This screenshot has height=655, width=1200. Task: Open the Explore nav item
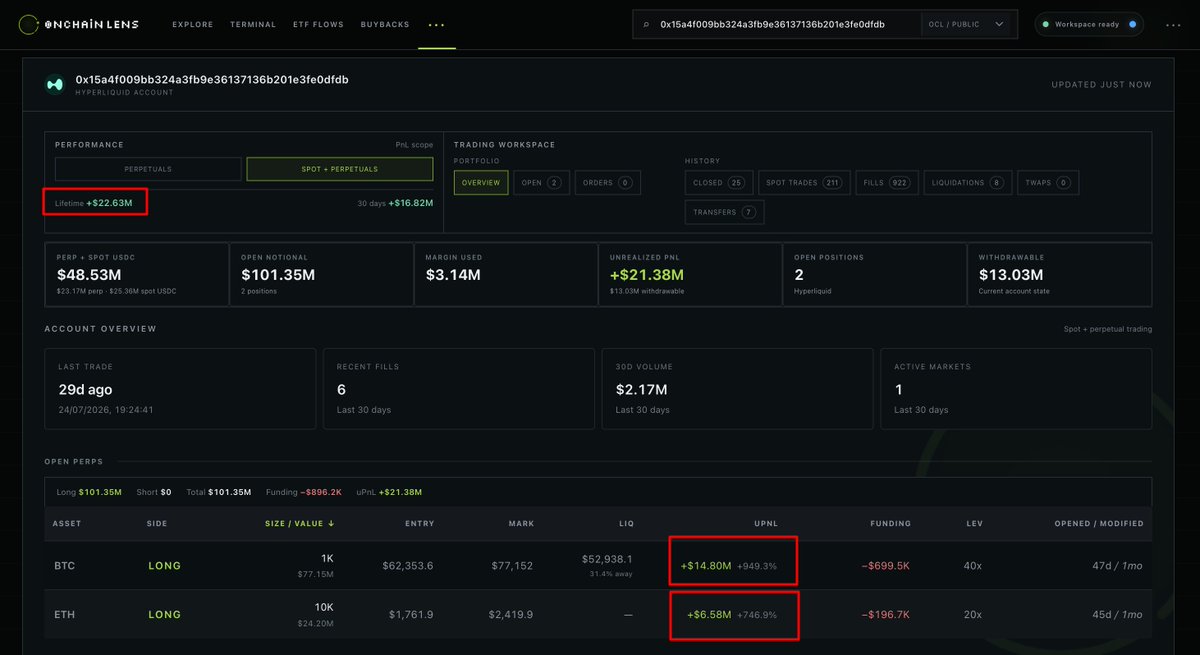pos(192,24)
